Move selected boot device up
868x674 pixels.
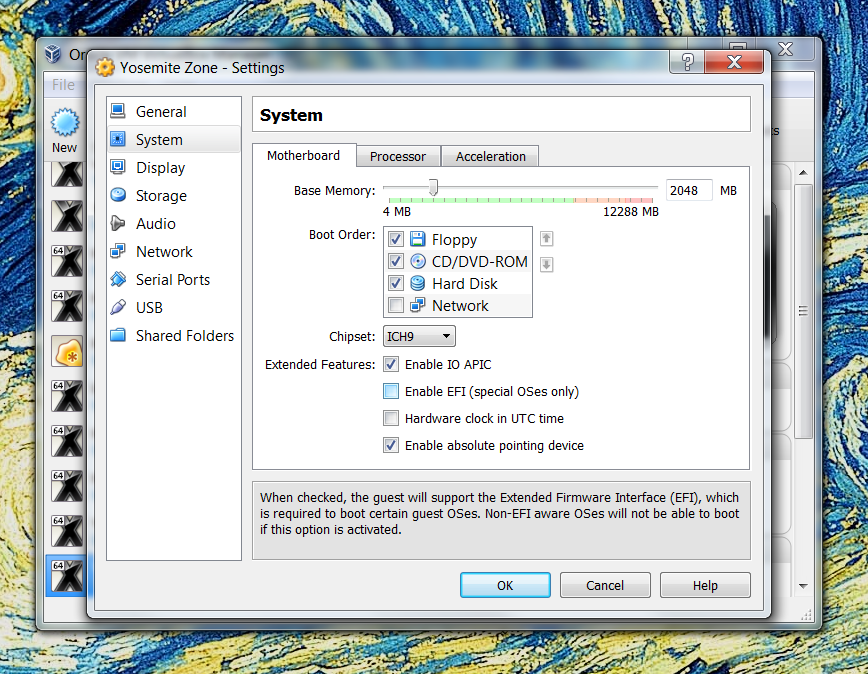(x=546, y=239)
